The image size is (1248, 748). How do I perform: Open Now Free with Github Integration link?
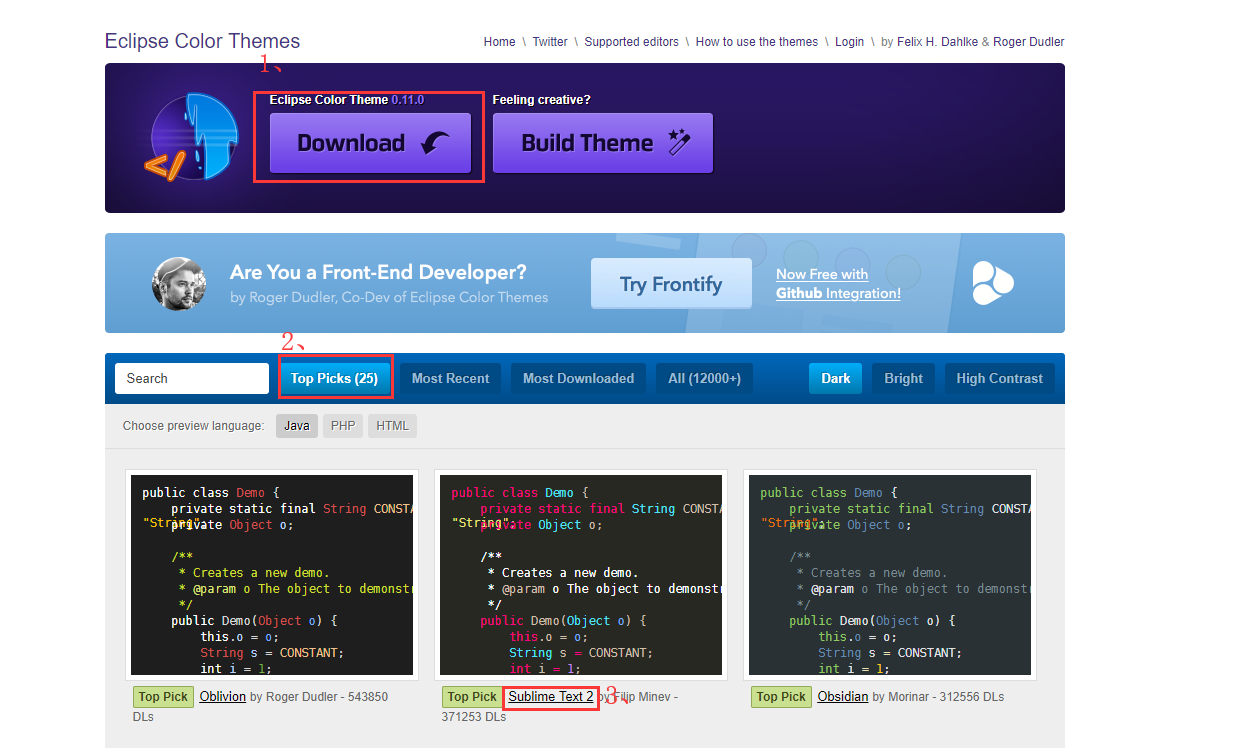[838, 284]
